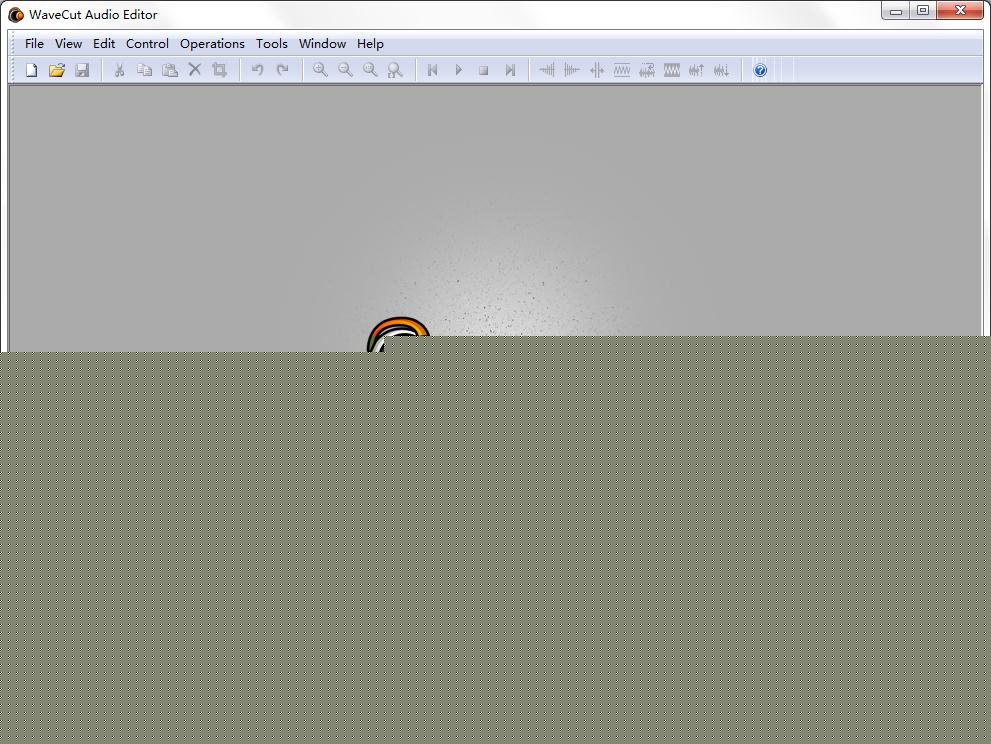991x744 pixels.
Task: Open an audio file from disk
Action: tap(57, 70)
